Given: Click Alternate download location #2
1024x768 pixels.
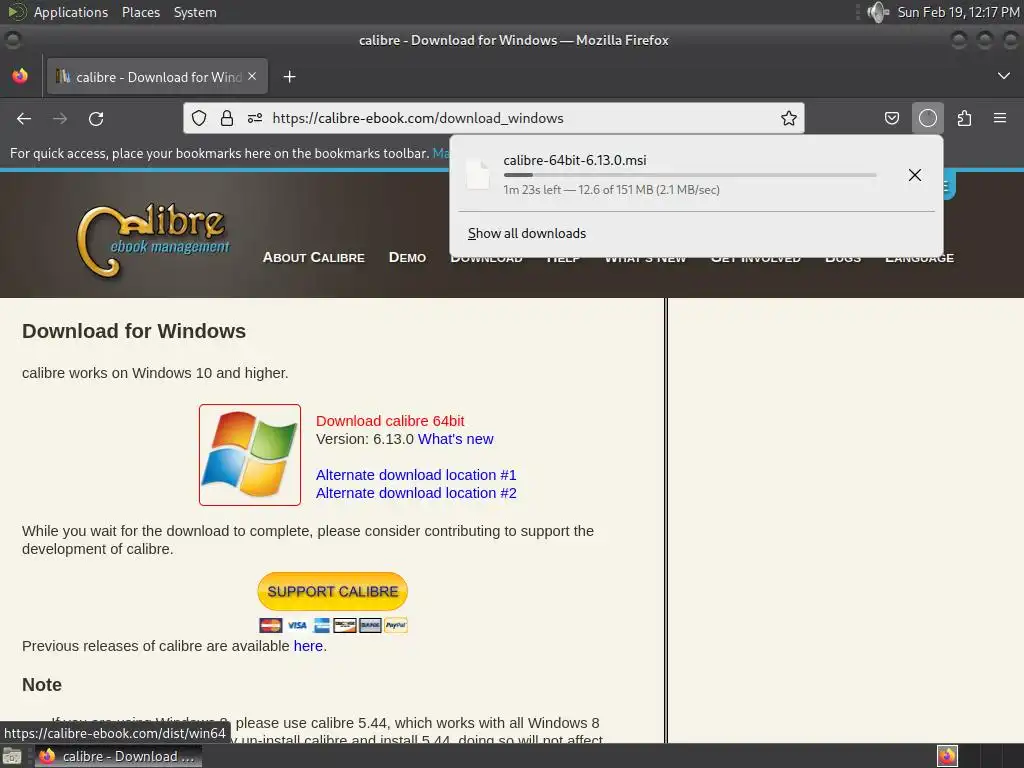Looking at the screenshot, I should 416,493.
